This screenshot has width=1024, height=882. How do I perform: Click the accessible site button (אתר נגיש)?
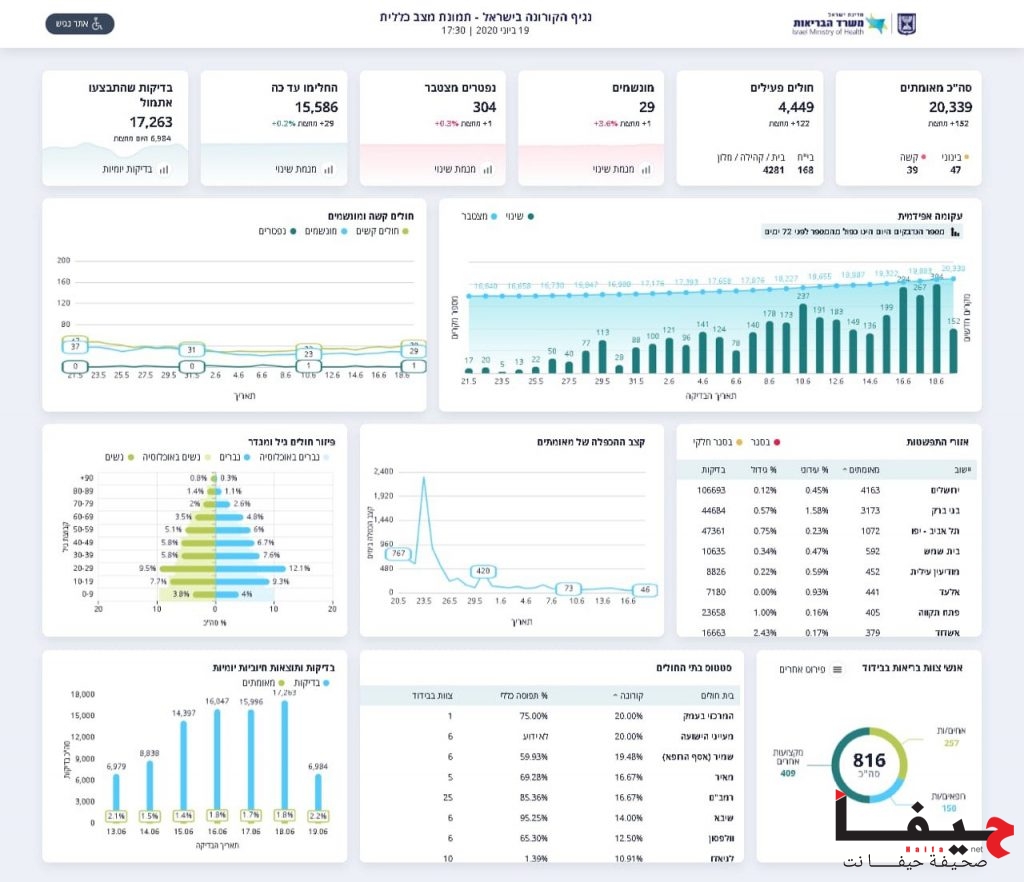pyautogui.click(x=80, y=24)
